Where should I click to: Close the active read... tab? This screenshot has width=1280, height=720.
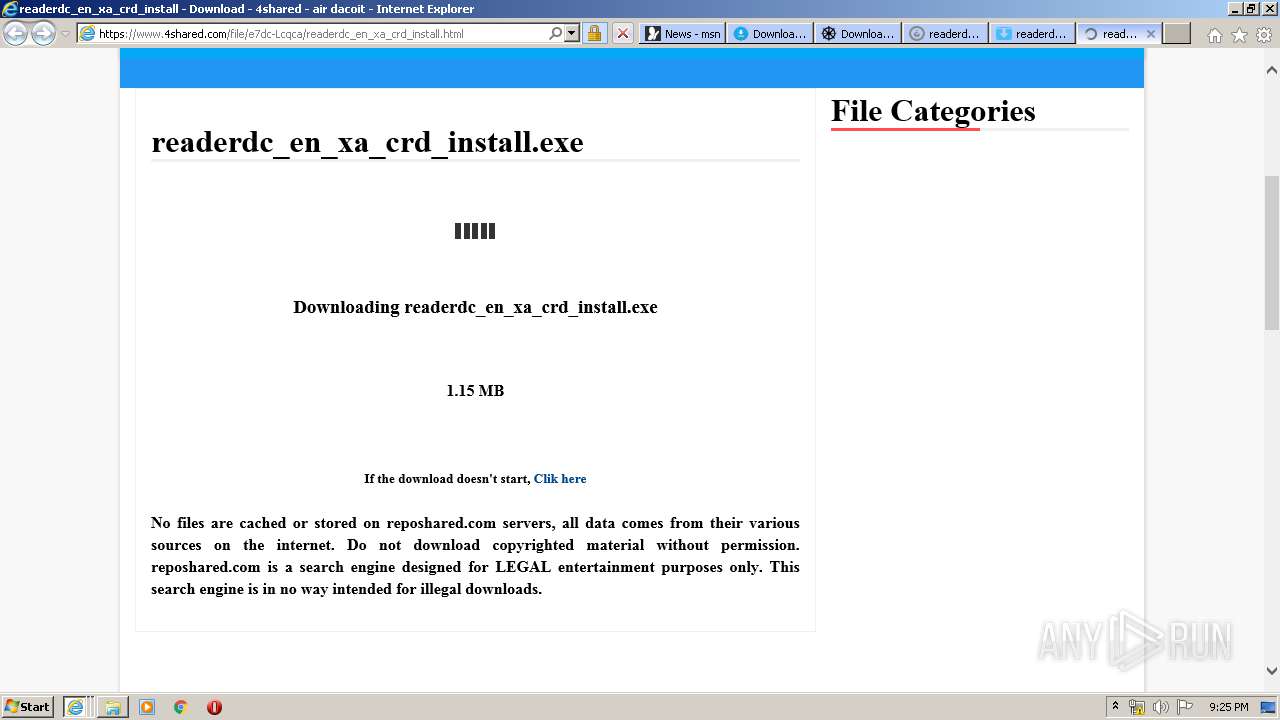(1150, 33)
